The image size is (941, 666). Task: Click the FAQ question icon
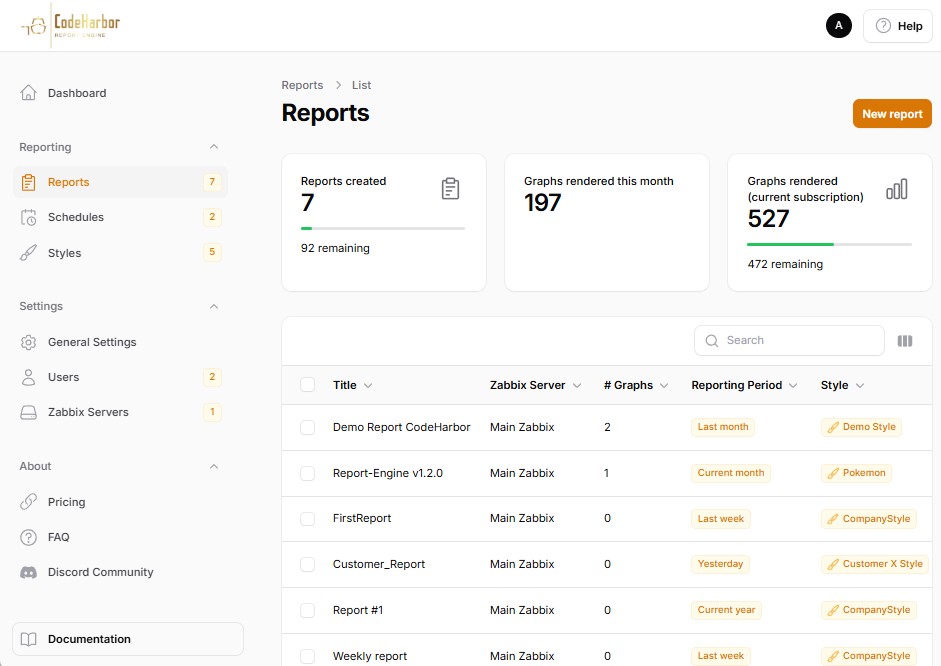point(28,537)
